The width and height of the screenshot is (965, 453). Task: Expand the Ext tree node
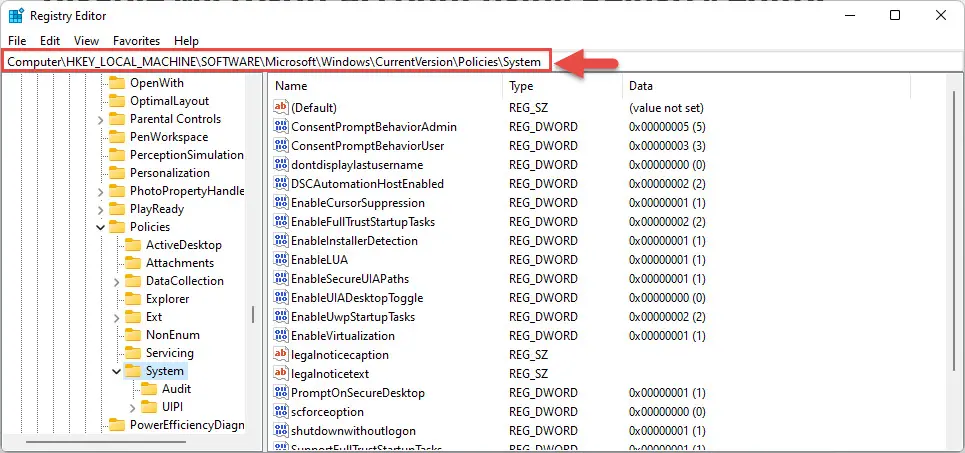116,317
